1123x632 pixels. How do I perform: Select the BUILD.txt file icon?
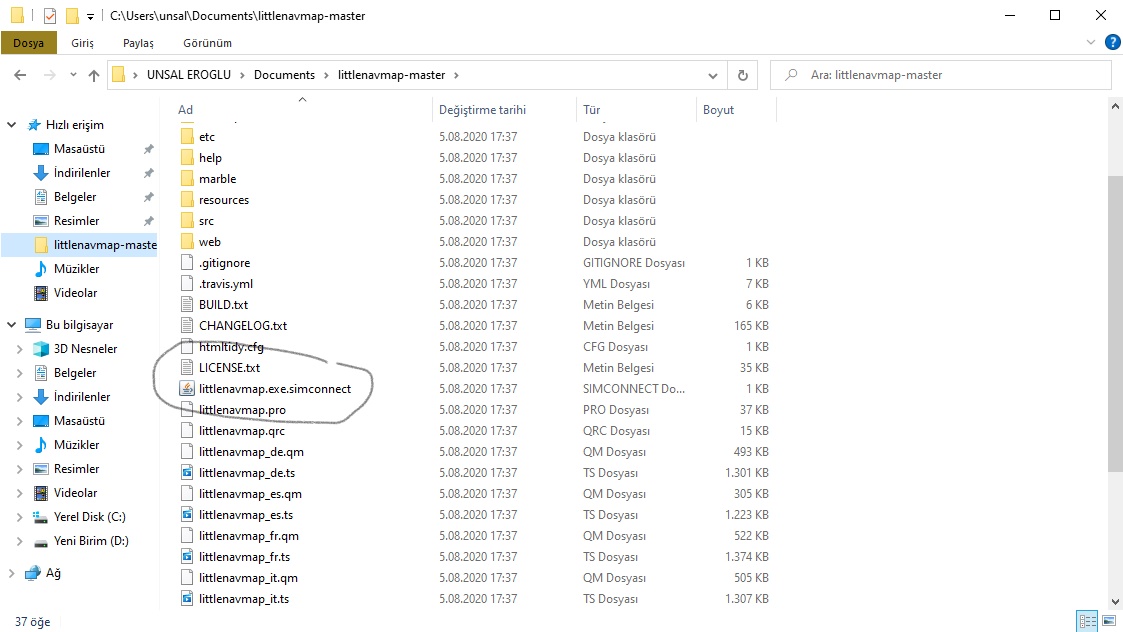click(x=187, y=305)
